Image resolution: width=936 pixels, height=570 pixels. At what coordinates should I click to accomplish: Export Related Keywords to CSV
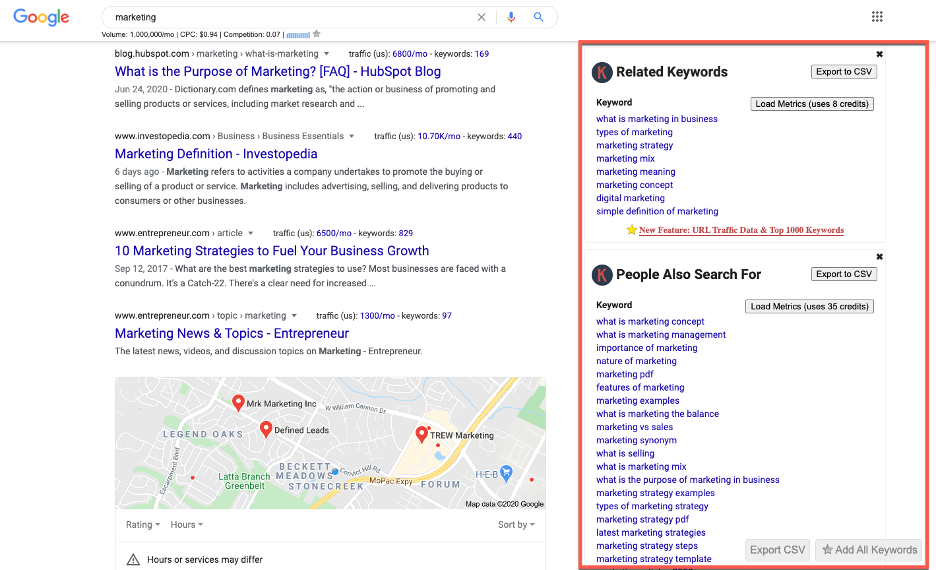(x=842, y=72)
